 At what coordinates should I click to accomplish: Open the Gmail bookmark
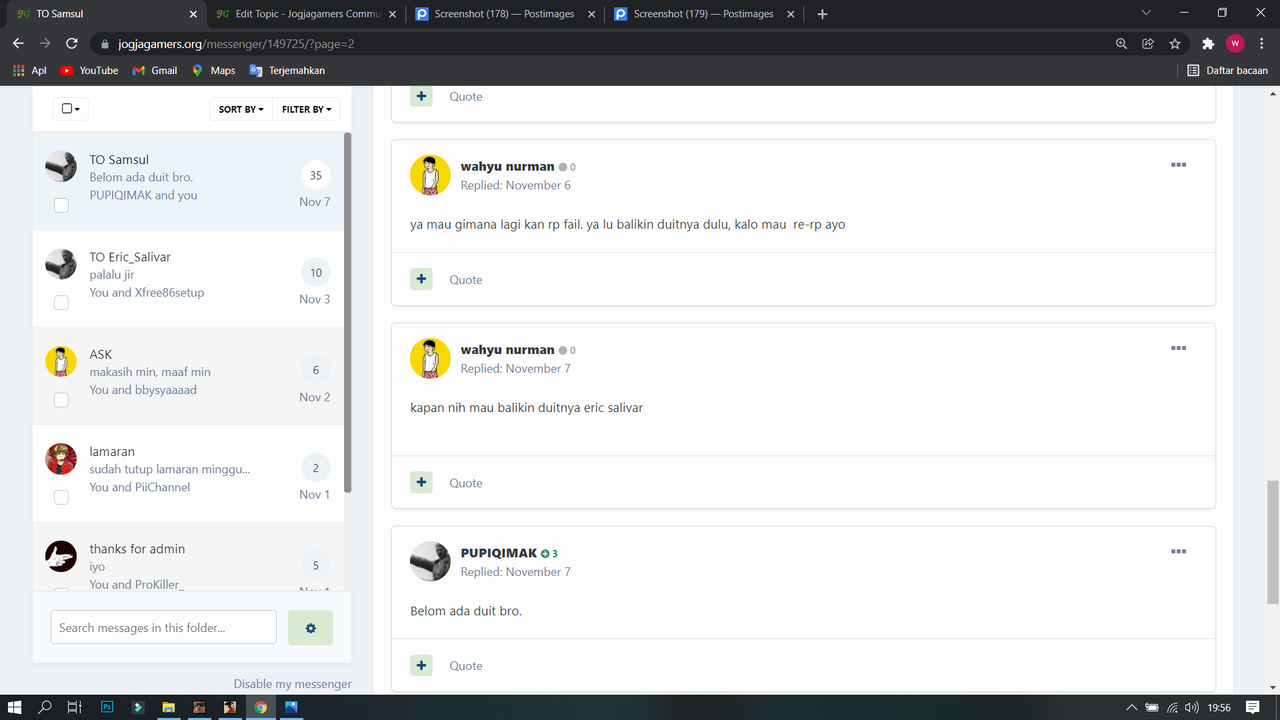(x=154, y=71)
